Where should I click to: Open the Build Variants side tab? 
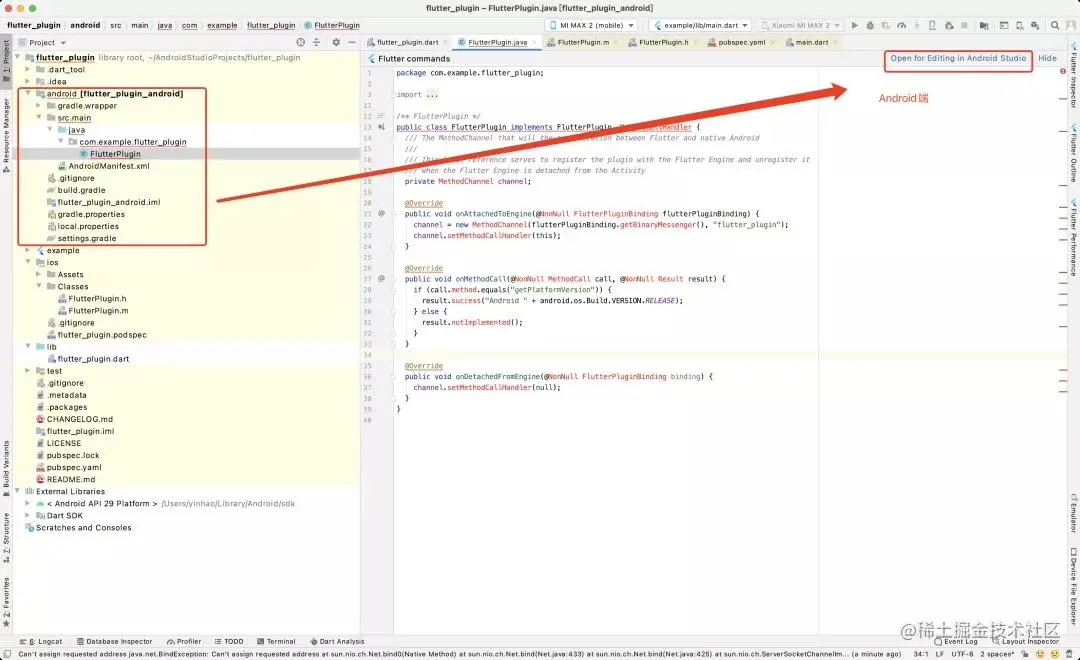[x=6, y=468]
